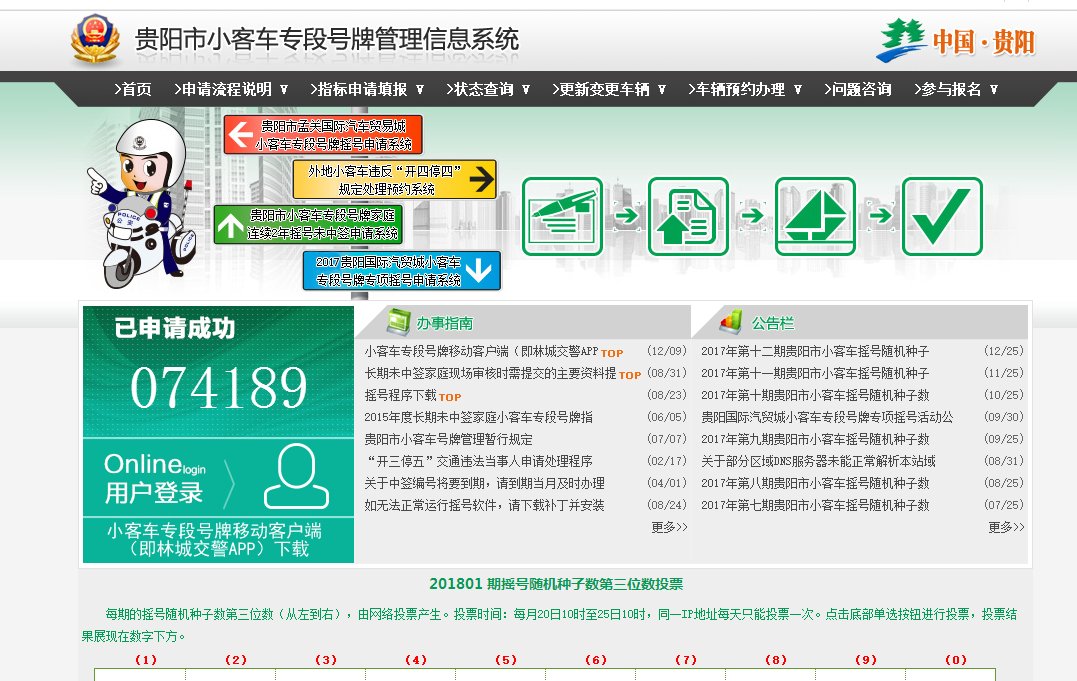This screenshot has height=681, width=1077.
Task: Select the 问题咨询 menu item
Action: pos(858,88)
